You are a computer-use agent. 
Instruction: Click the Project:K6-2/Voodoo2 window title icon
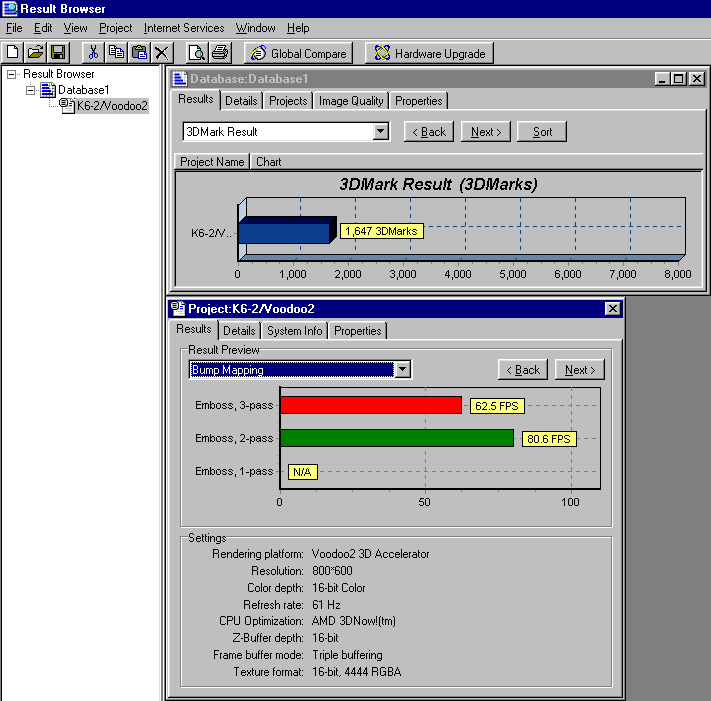pyautogui.click(x=178, y=308)
